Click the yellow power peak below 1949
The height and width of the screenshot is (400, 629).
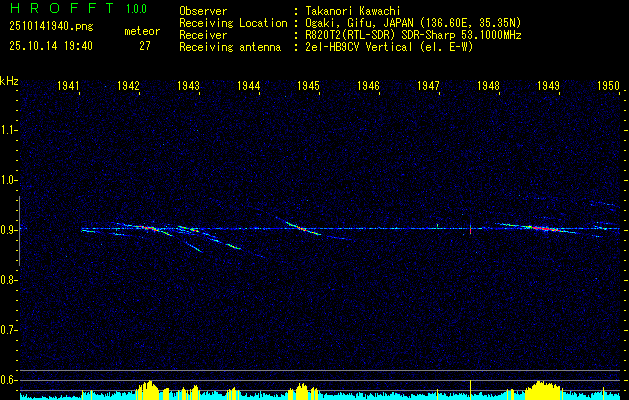543,388
